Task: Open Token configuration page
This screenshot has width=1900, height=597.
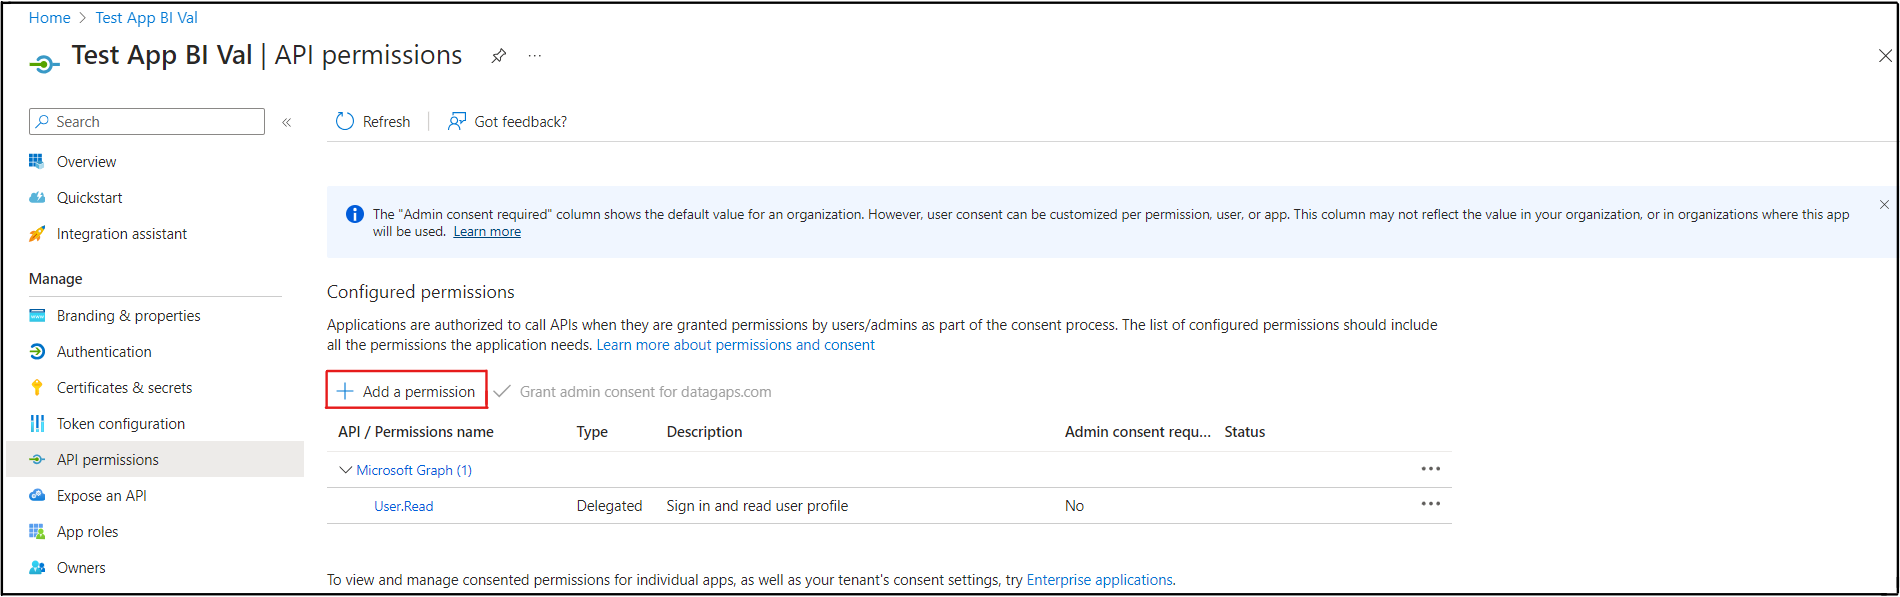Action: coord(120,424)
